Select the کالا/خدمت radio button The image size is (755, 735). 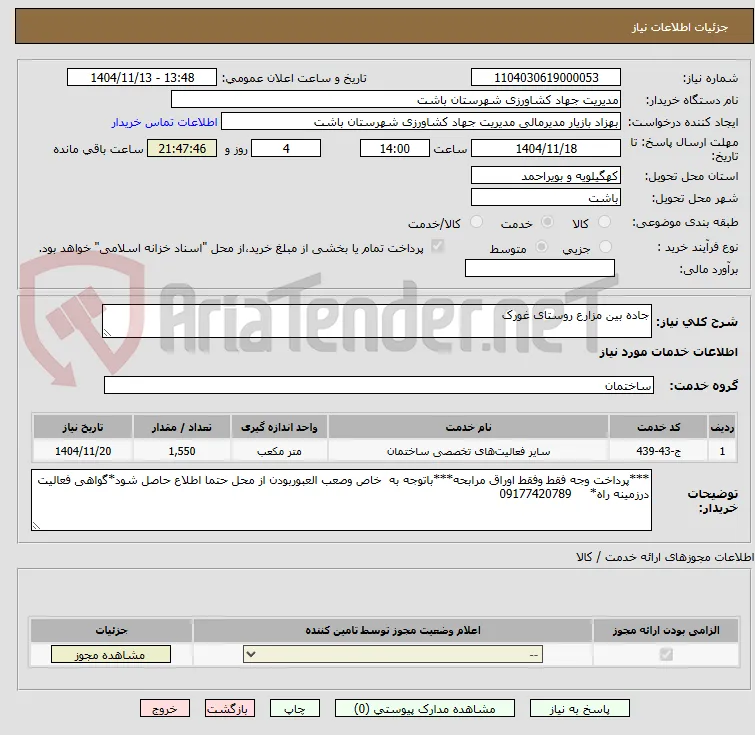click(476, 222)
